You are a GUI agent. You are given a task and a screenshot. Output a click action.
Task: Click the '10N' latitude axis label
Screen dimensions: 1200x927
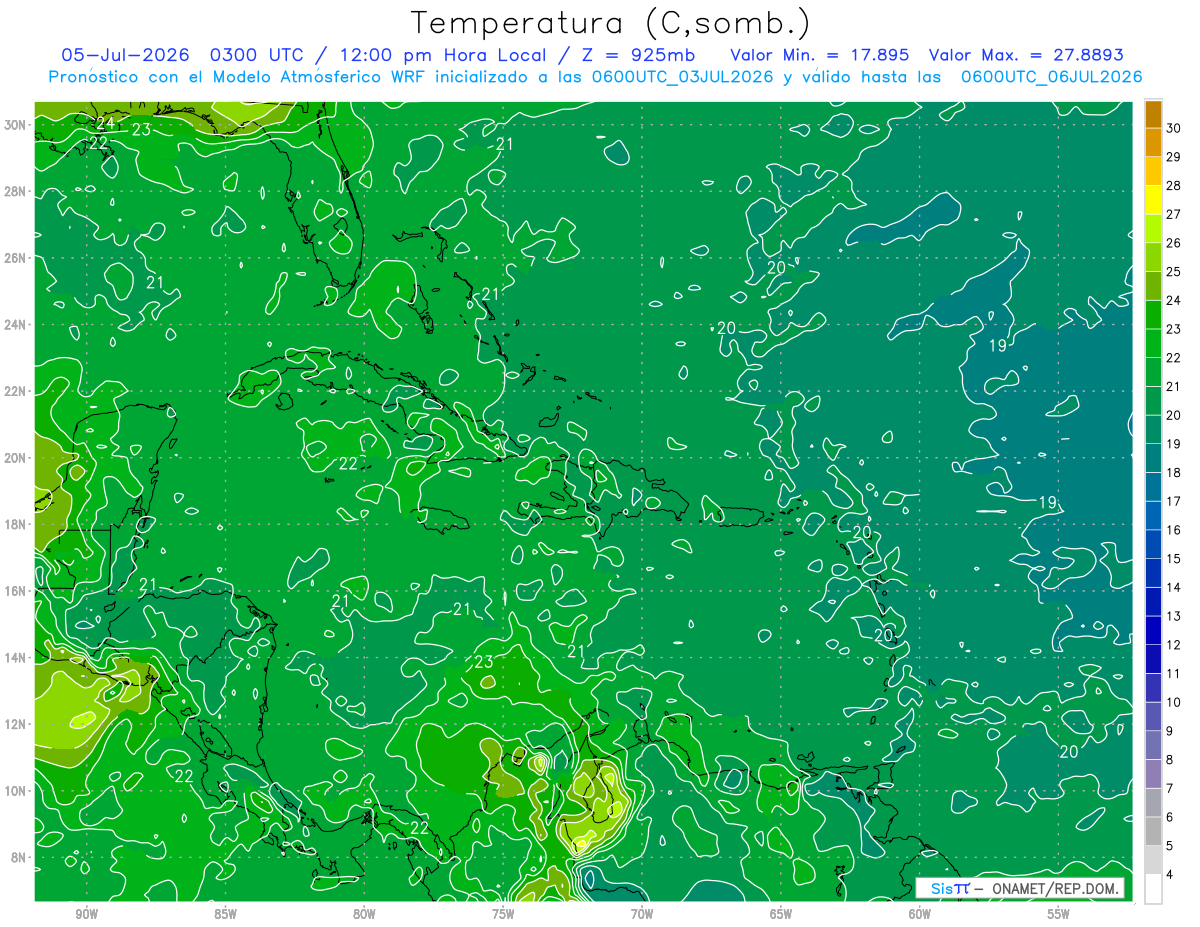tap(15, 791)
